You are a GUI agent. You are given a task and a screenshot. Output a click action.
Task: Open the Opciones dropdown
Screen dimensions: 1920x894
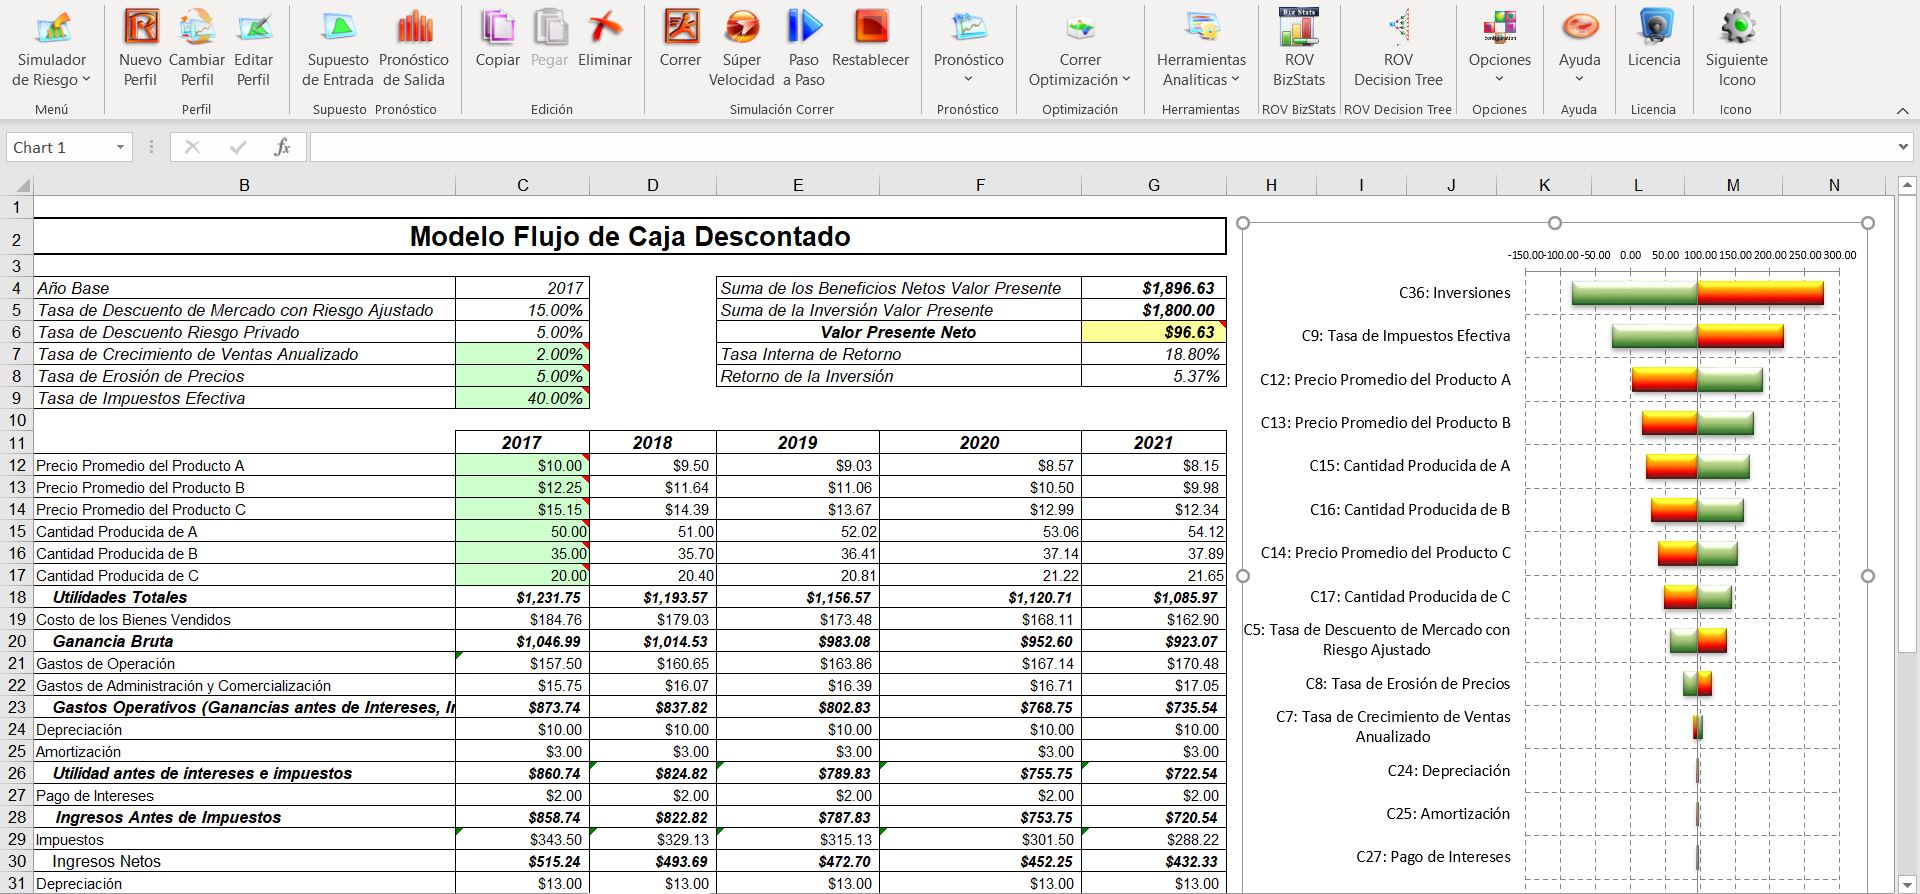tap(1499, 48)
